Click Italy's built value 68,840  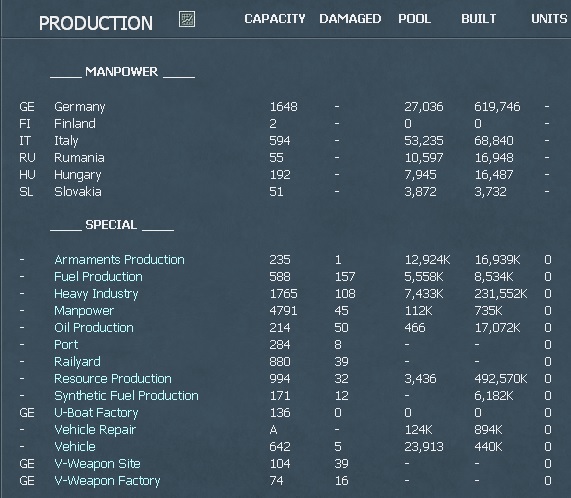pyautogui.click(x=494, y=141)
